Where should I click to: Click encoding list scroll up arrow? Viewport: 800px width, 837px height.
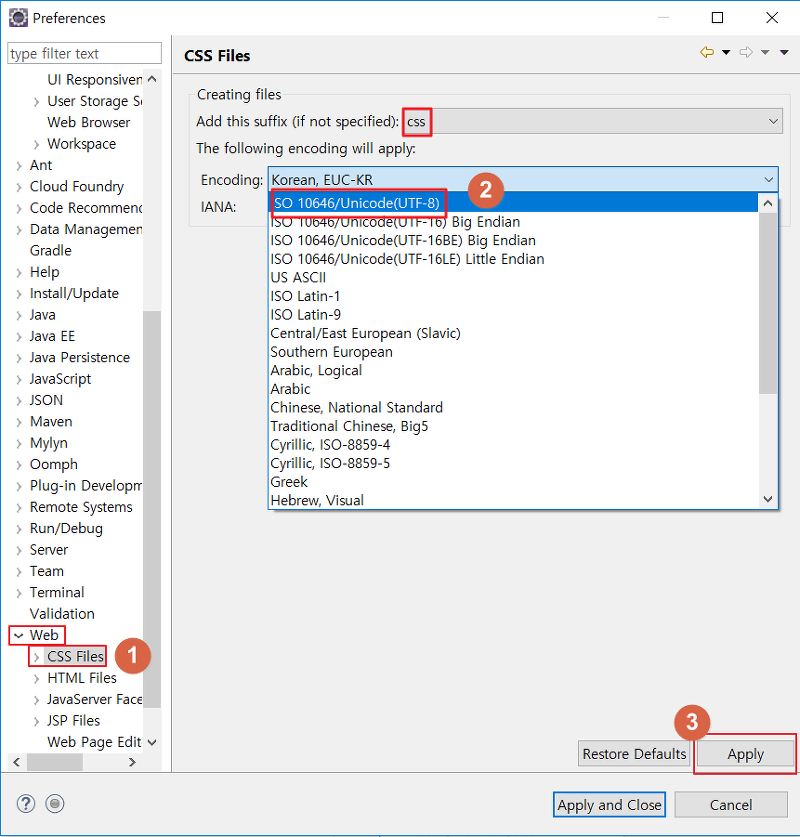pyautogui.click(x=768, y=203)
